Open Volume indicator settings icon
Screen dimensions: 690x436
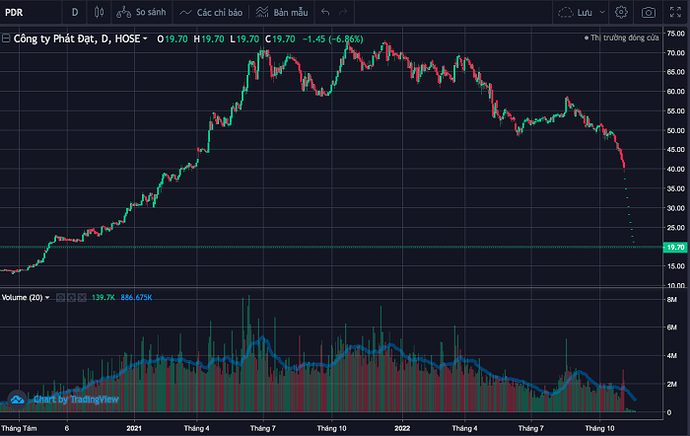pos(71,298)
